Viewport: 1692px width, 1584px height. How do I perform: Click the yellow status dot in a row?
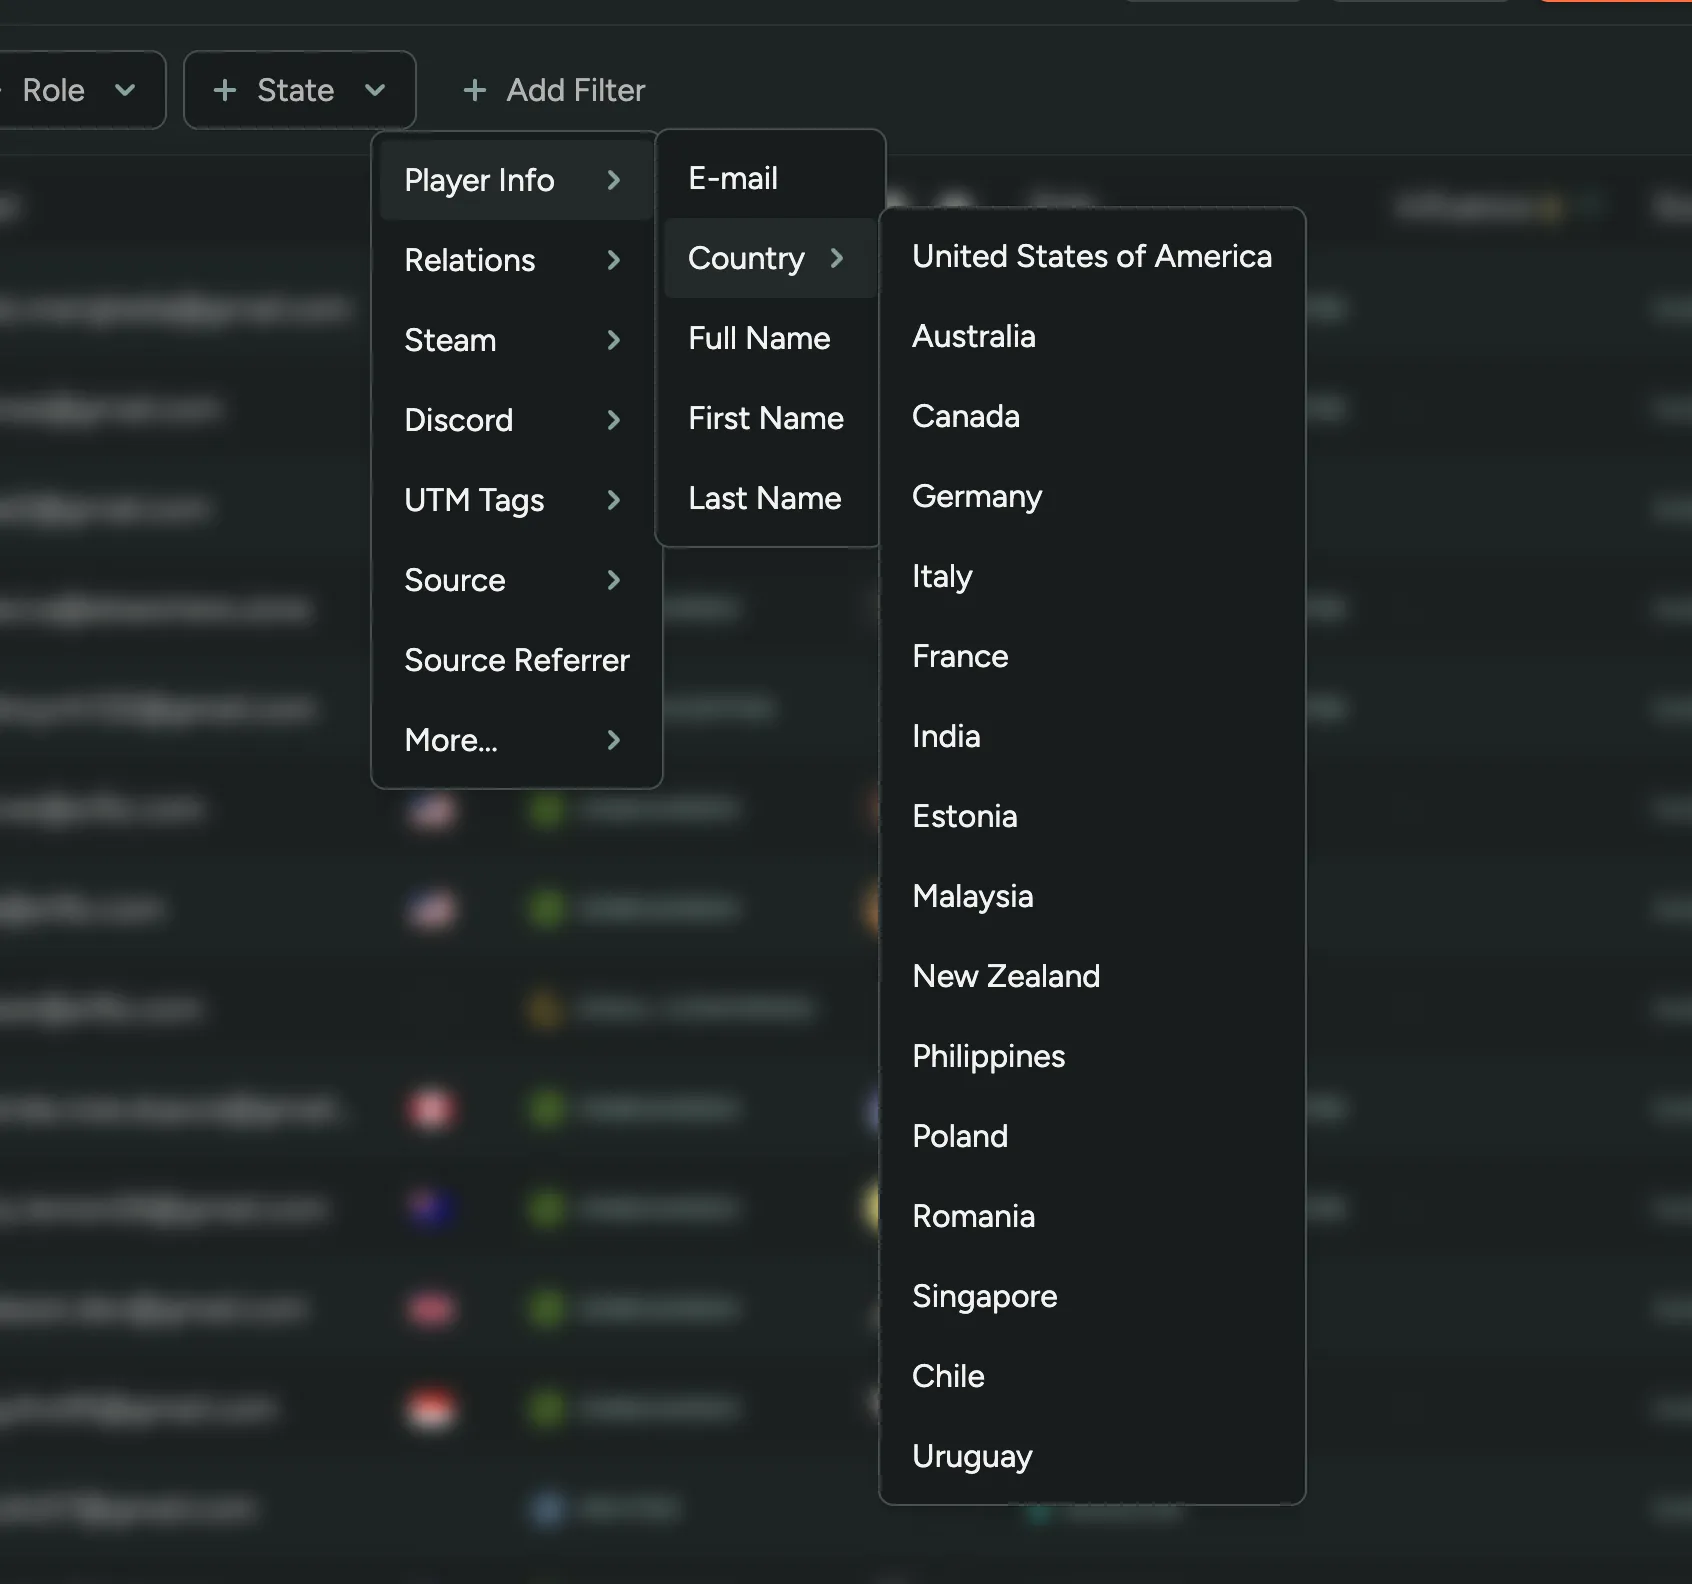point(543,1007)
